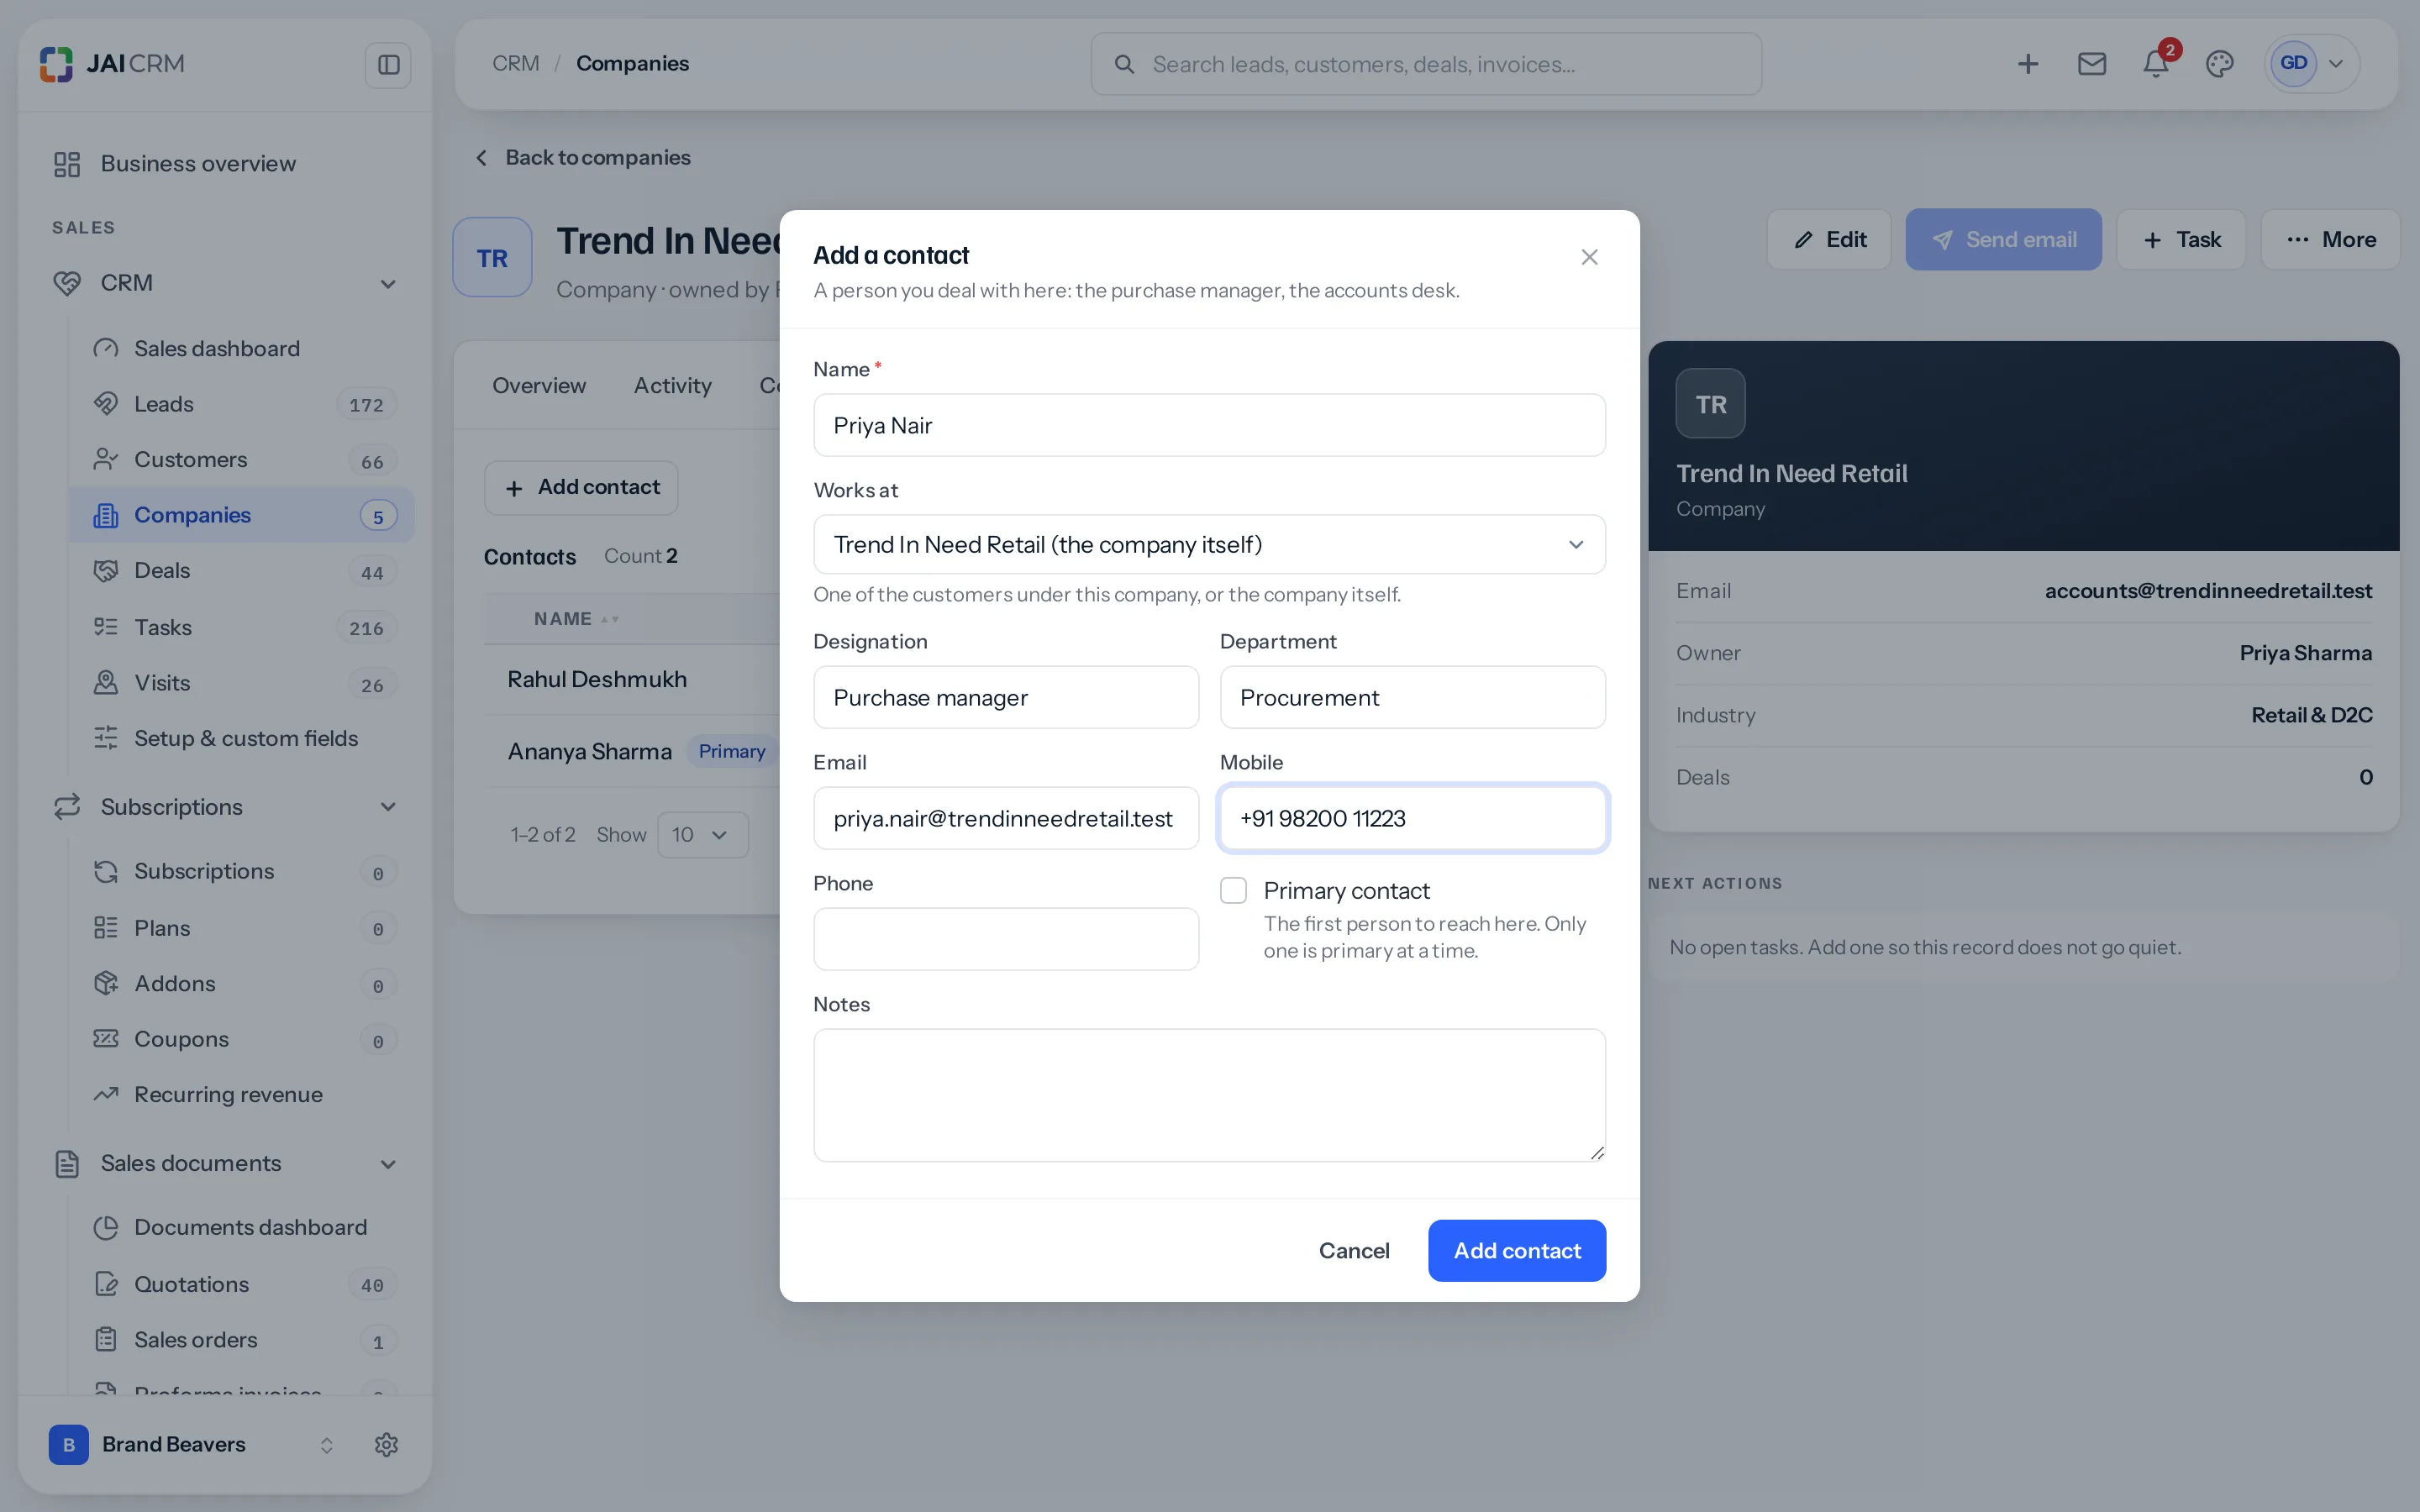Click the blue Add contact submit button
Viewport: 2420px width, 1512px height.
[1516, 1250]
